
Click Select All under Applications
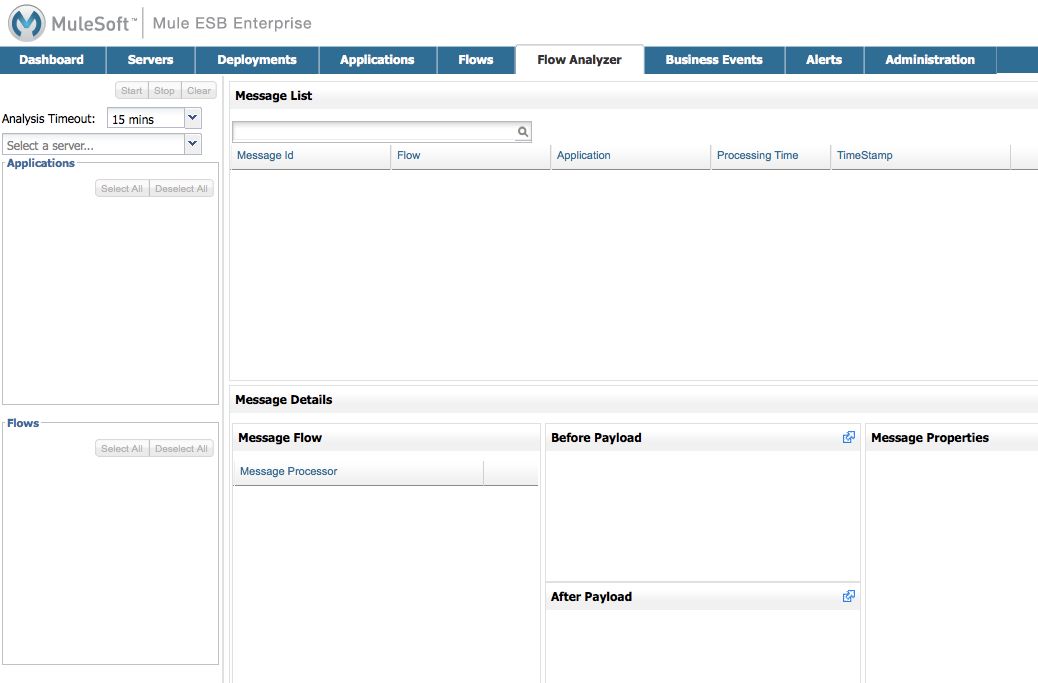[122, 189]
